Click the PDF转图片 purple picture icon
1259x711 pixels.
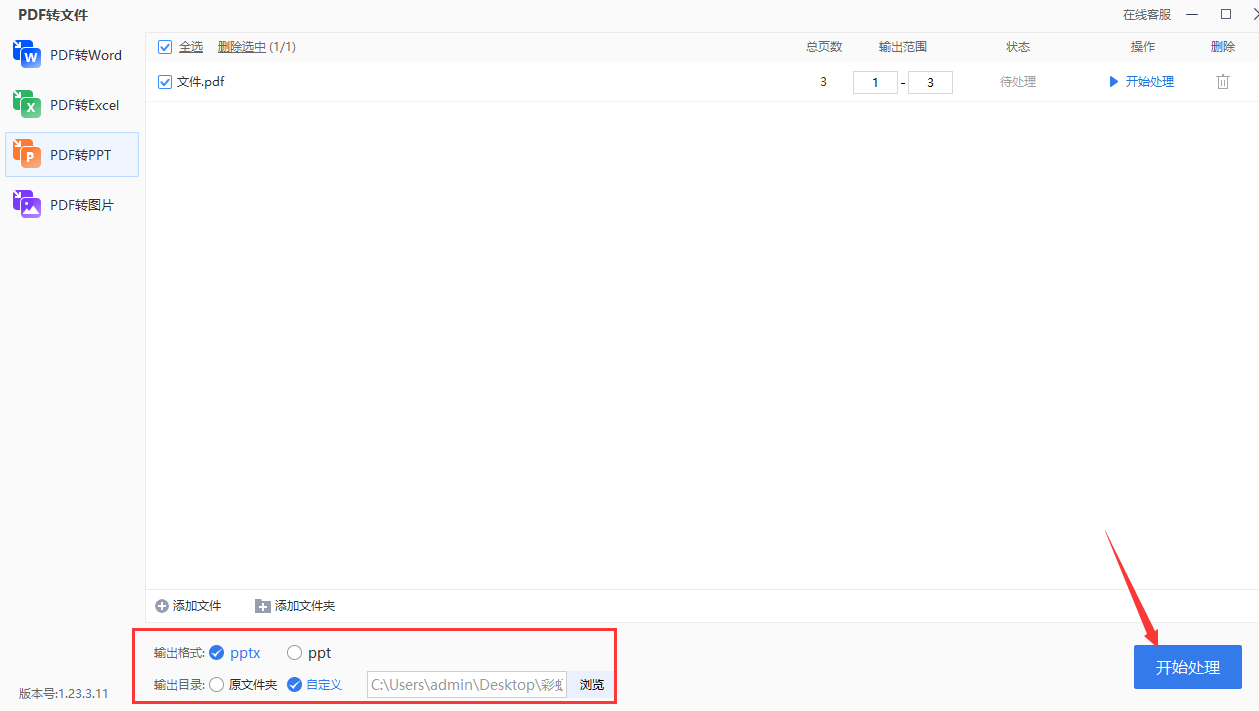(27, 204)
